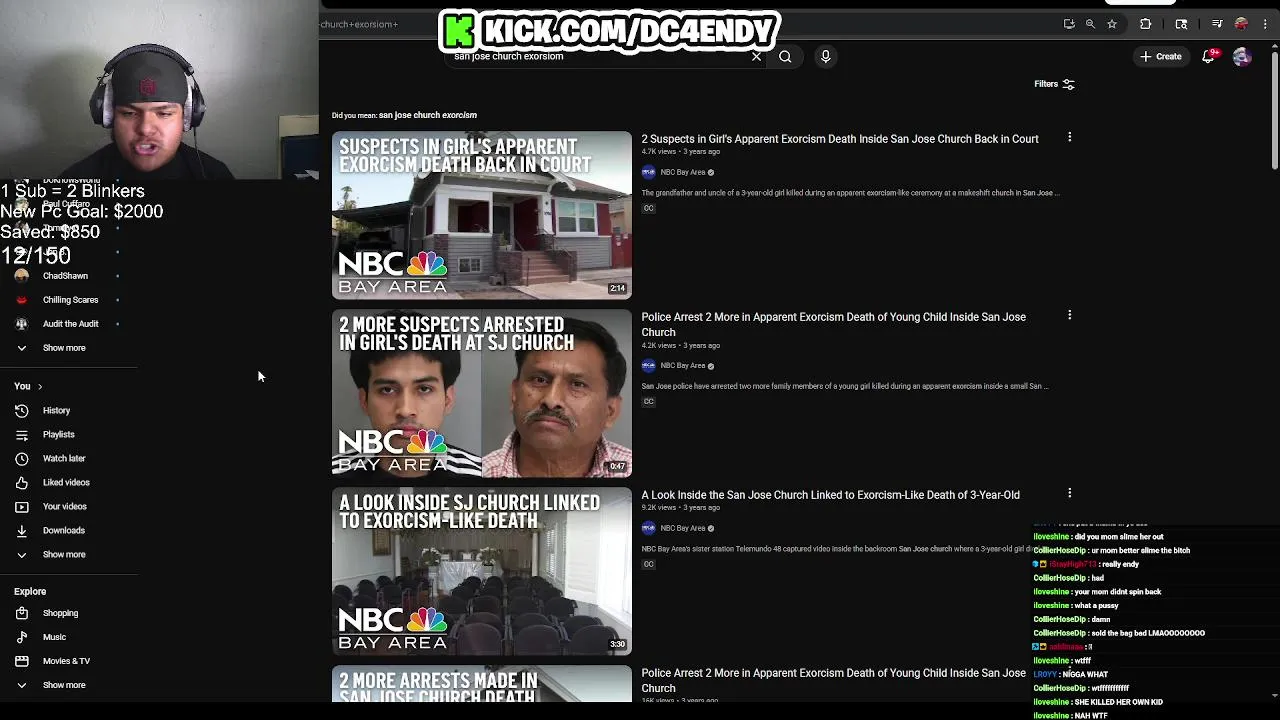1280x720 pixels.
Task: Click the browser tab search toolbar icon
Action: pos(1181,24)
